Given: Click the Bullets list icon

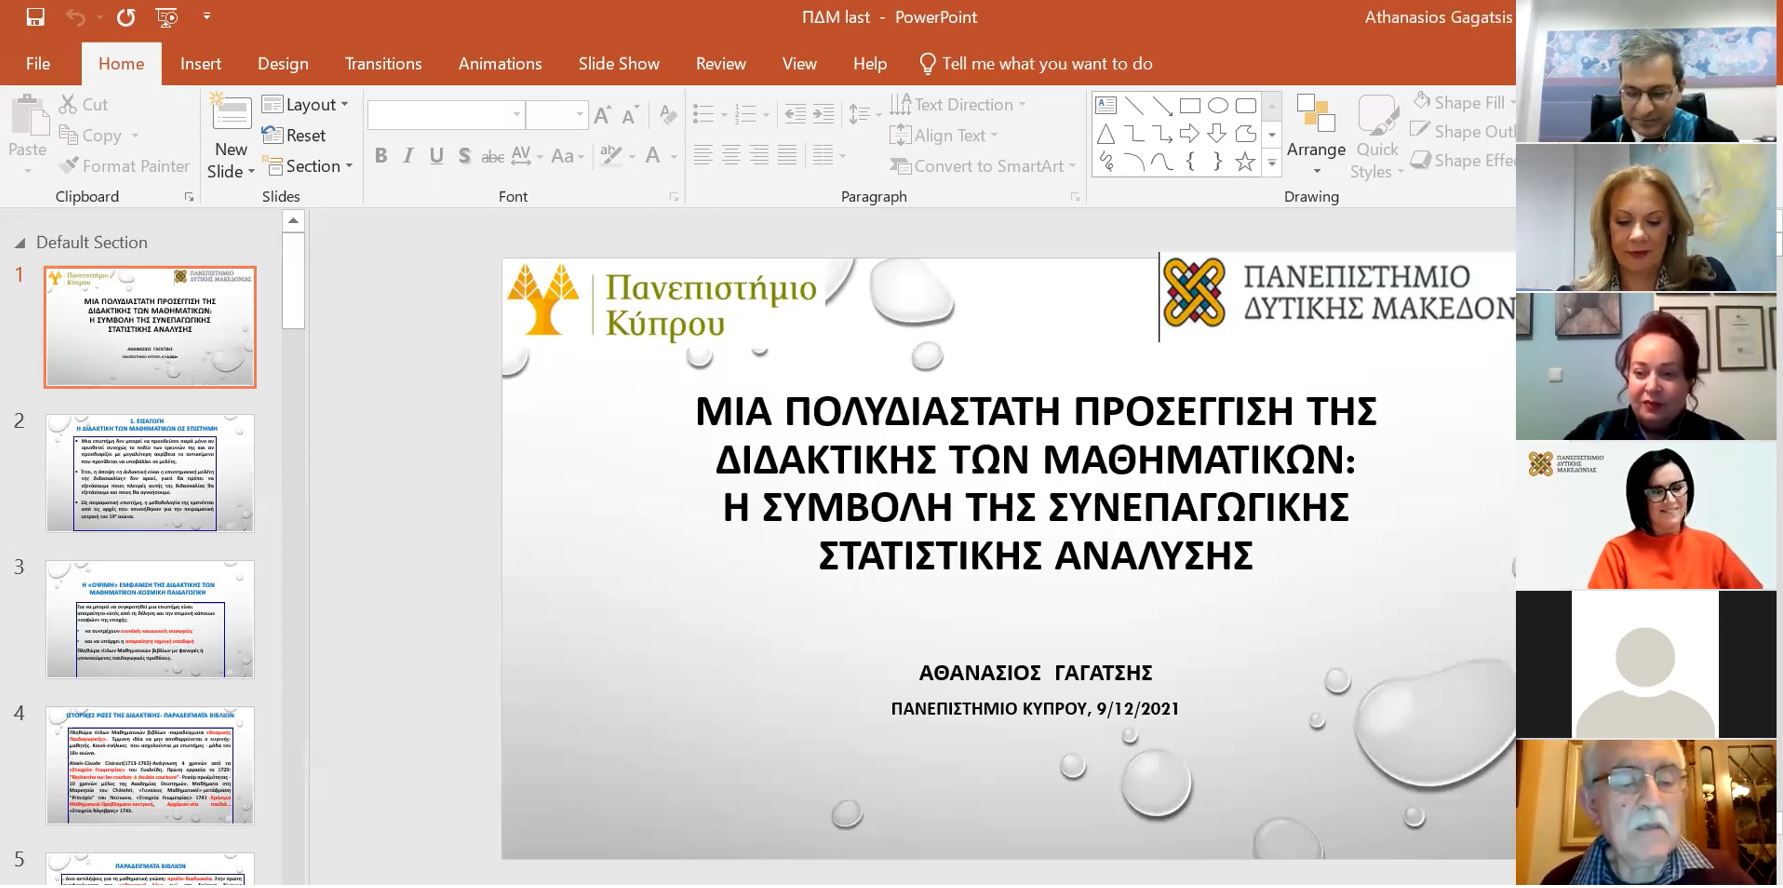Looking at the screenshot, I should click(x=703, y=114).
